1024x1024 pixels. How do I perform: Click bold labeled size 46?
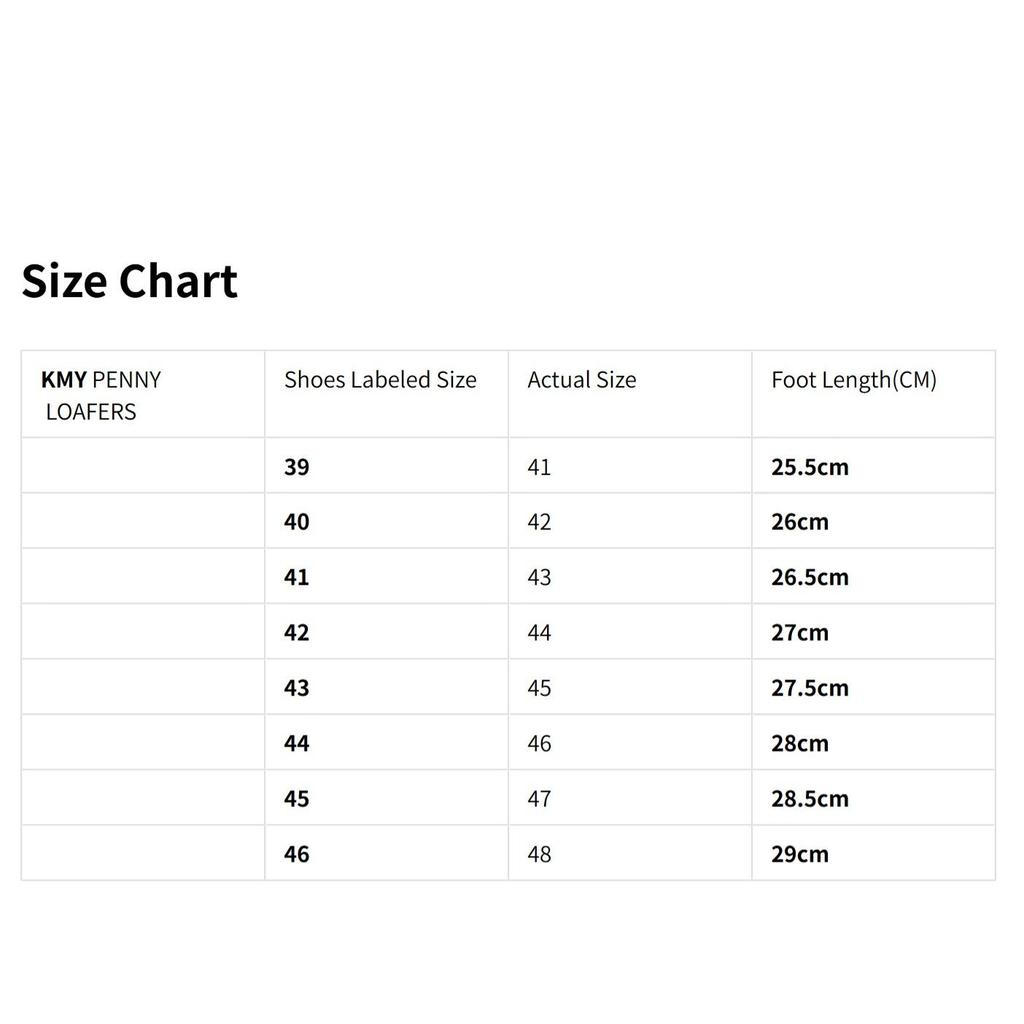(x=297, y=854)
